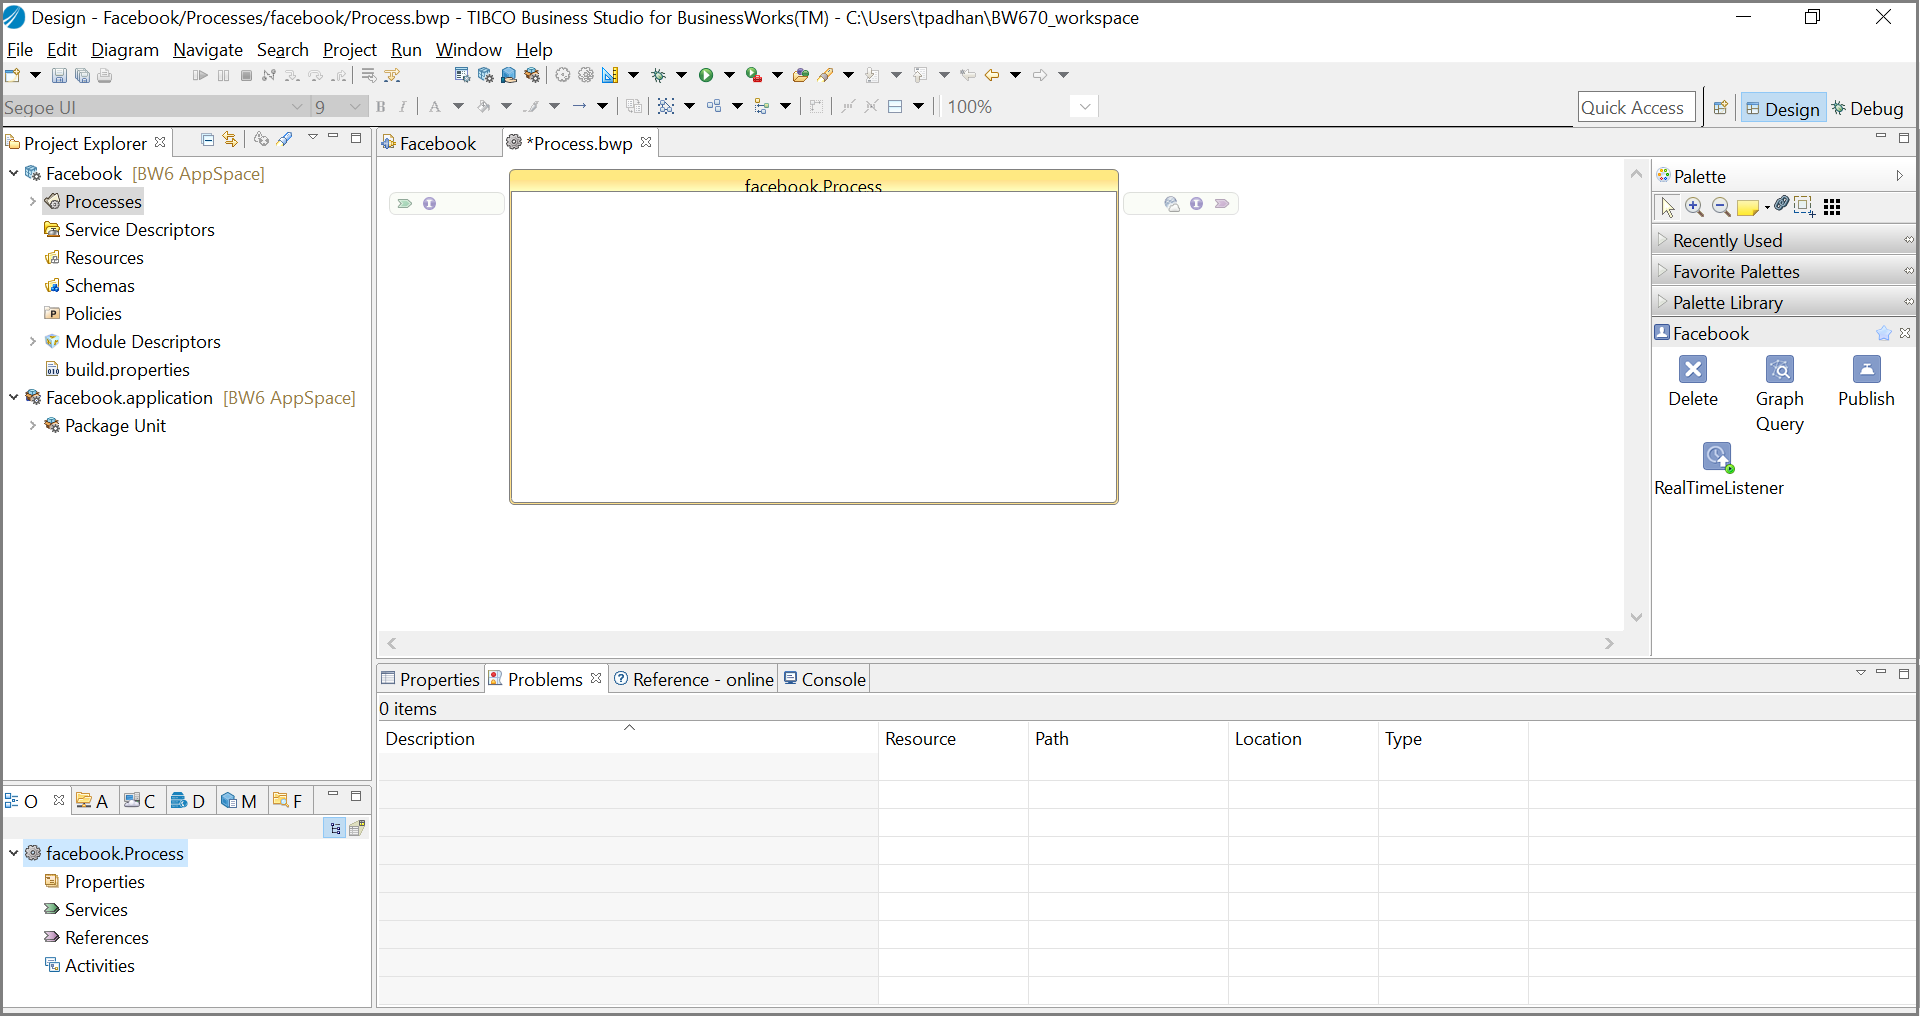Pick the Publish activity from Facebook palette
The height and width of the screenshot is (1016, 1920).
[x=1865, y=371]
